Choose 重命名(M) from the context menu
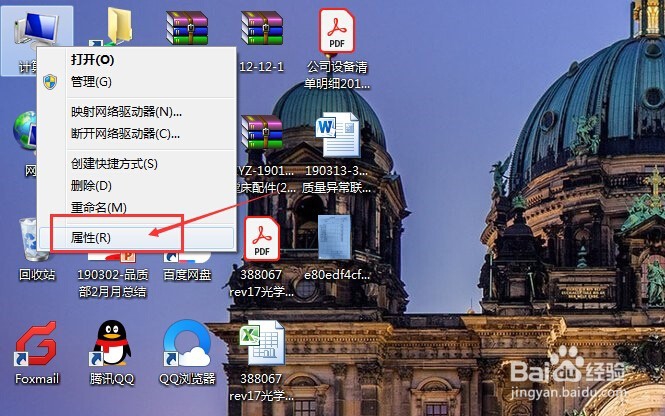This screenshot has height=416, width=665. pyautogui.click(x=137, y=208)
